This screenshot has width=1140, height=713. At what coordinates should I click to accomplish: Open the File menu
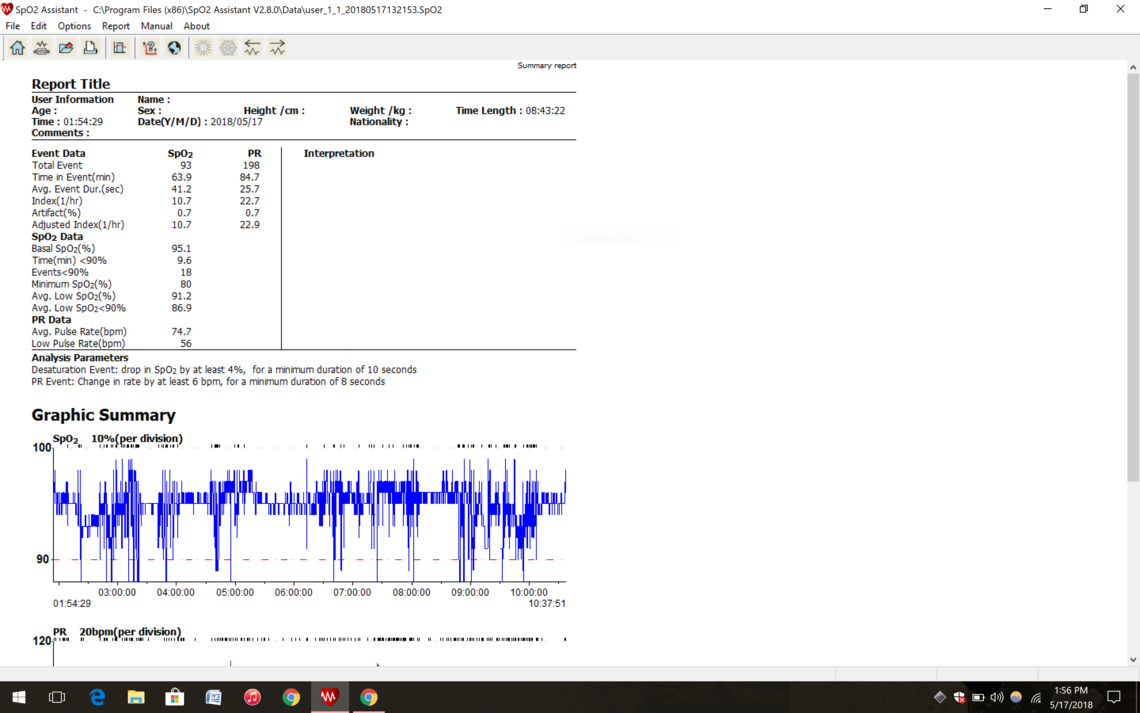coord(12,26)
